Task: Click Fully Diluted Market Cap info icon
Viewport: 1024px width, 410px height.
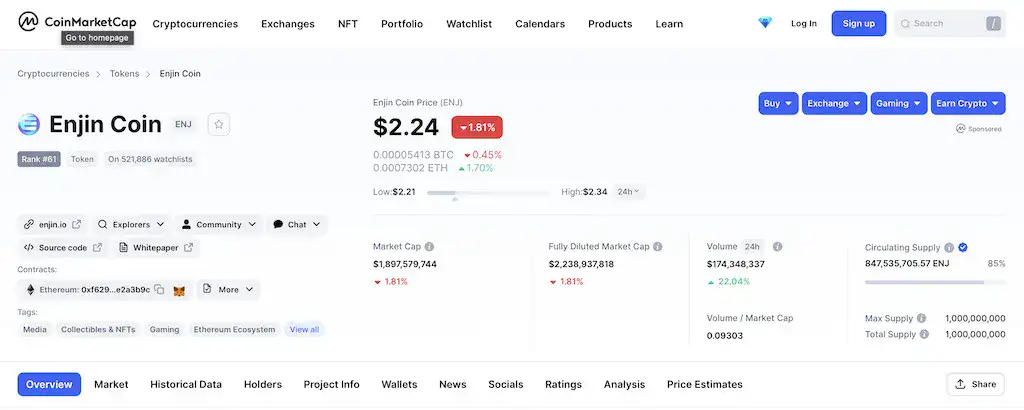Action: [x=658, y=247]
